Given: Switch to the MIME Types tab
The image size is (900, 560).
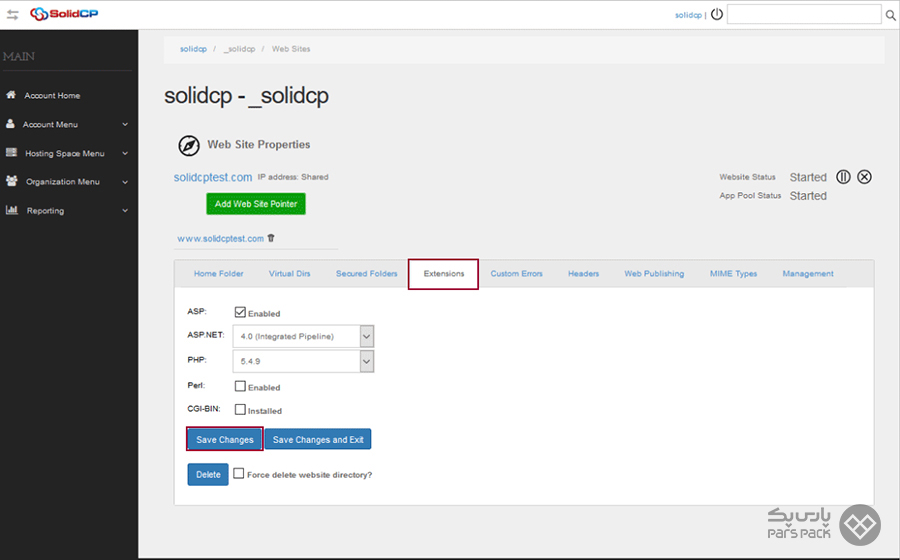Looking at the screenshot, I should (733, 273).
